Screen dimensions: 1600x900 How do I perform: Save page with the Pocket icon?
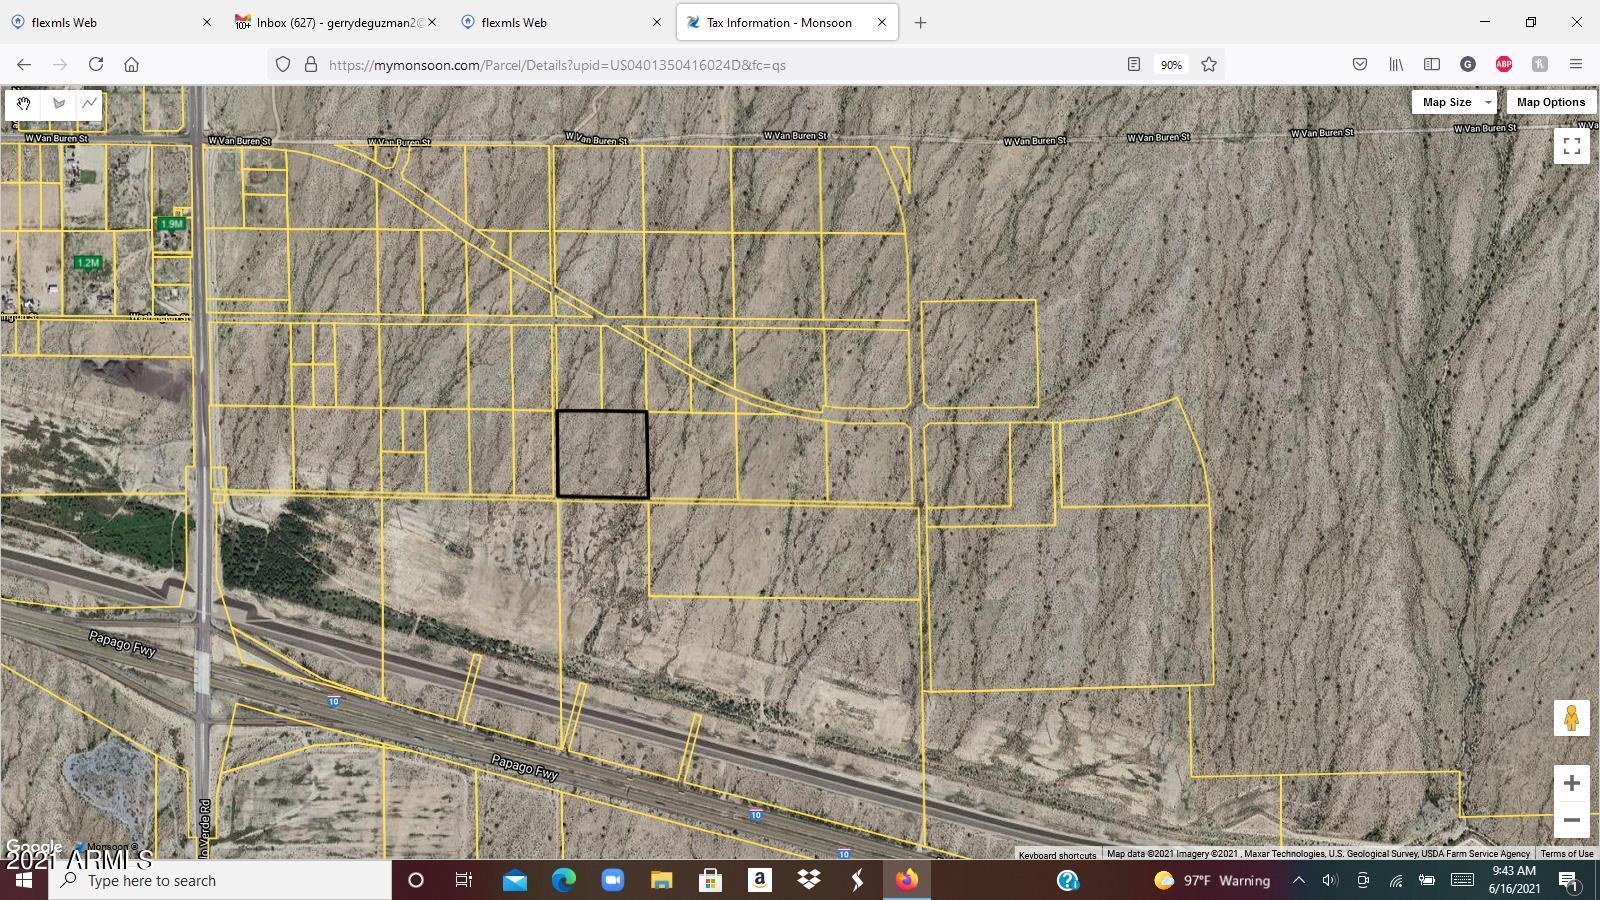point(1359,63)
